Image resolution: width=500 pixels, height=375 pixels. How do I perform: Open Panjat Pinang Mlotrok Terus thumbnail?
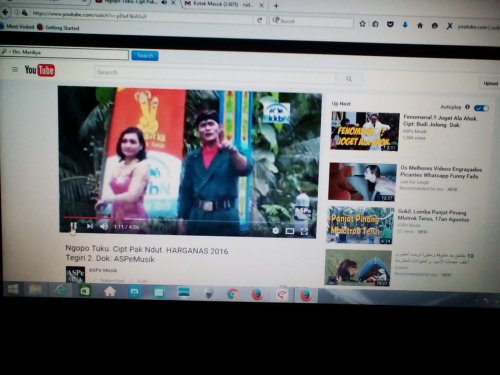360,225
